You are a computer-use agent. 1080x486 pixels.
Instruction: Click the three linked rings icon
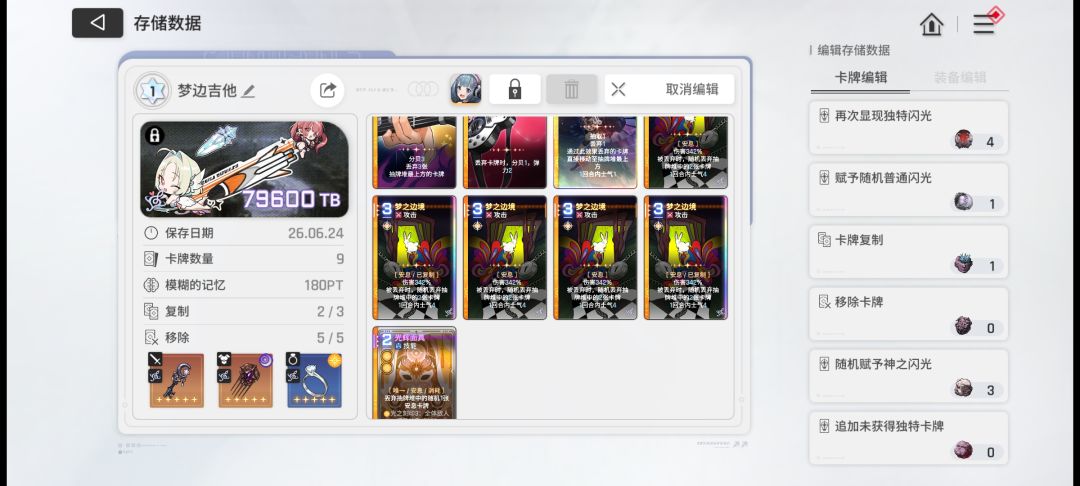[423, 89]
